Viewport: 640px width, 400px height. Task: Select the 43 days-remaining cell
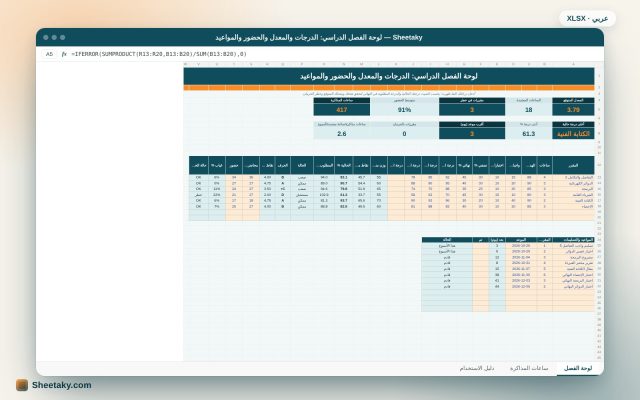[x=497, y=281]
